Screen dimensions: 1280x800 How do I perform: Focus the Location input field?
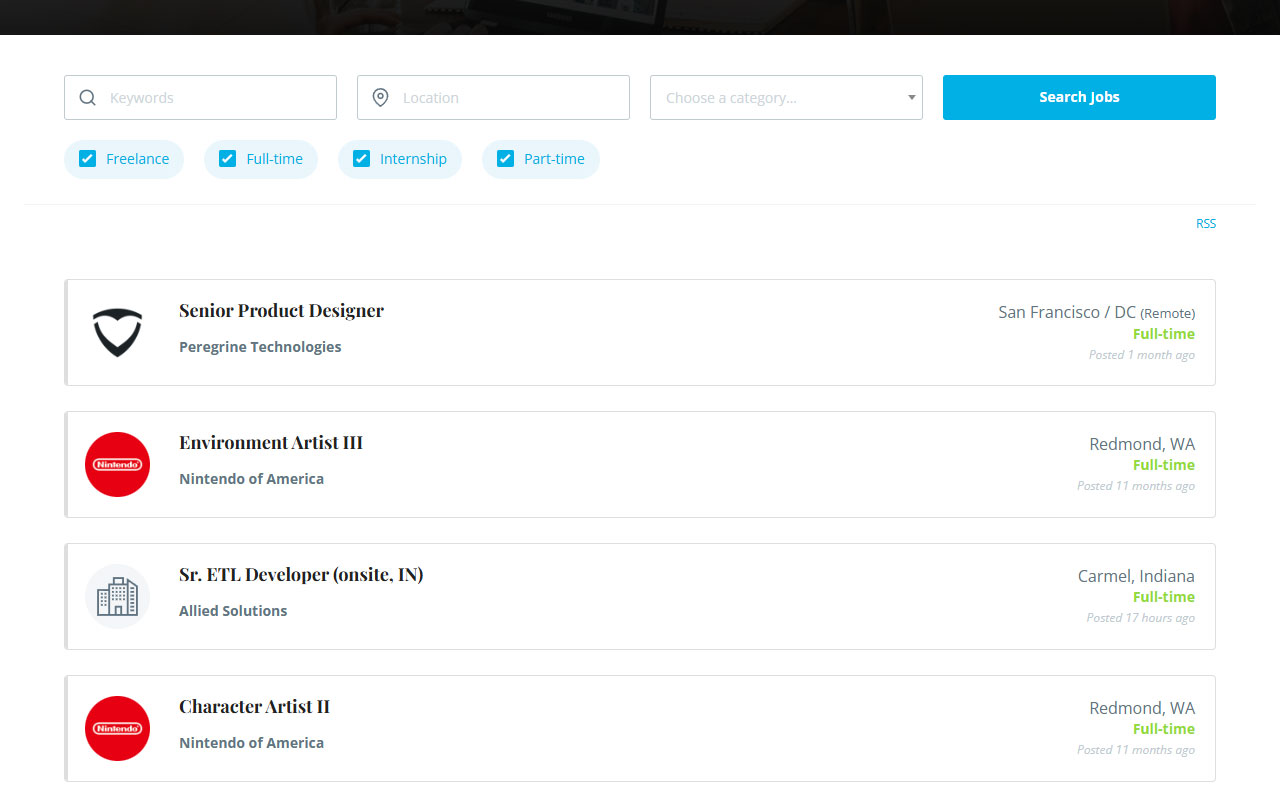coord(493,98)
